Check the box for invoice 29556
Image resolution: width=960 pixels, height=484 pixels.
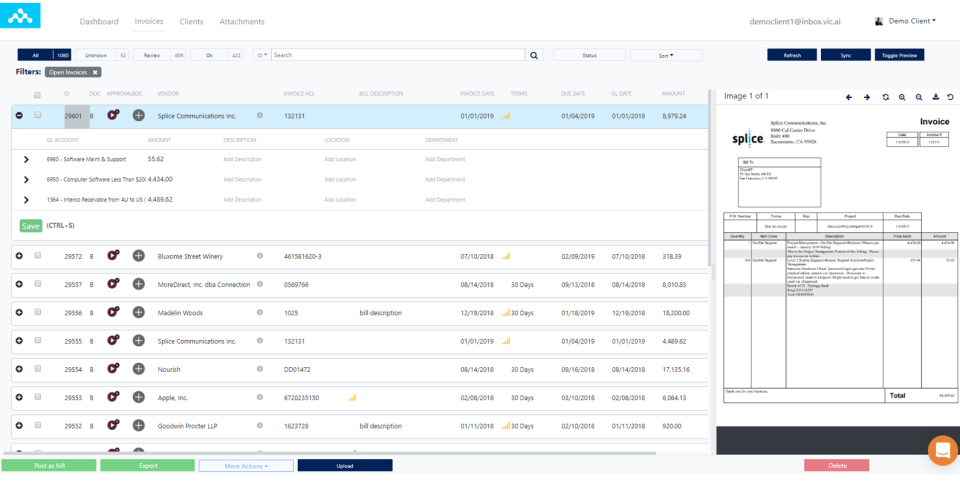coord(37,311)
